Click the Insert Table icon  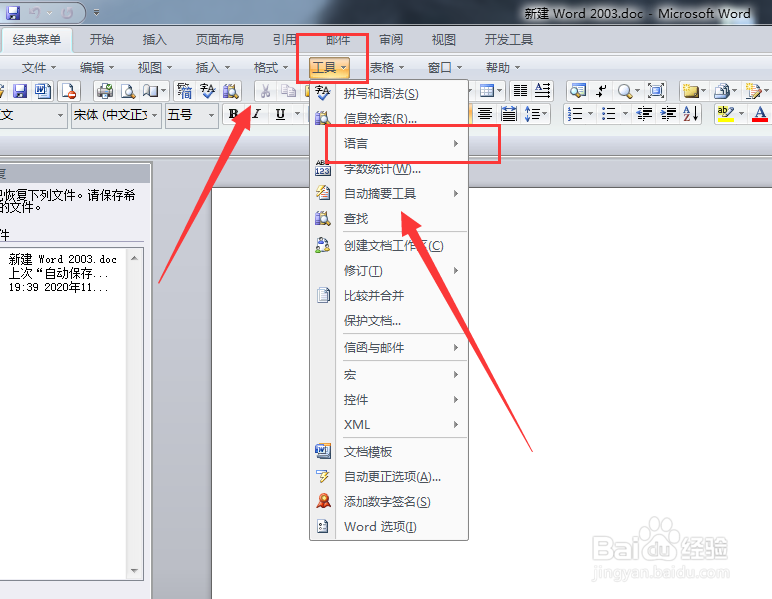(487, 91)
